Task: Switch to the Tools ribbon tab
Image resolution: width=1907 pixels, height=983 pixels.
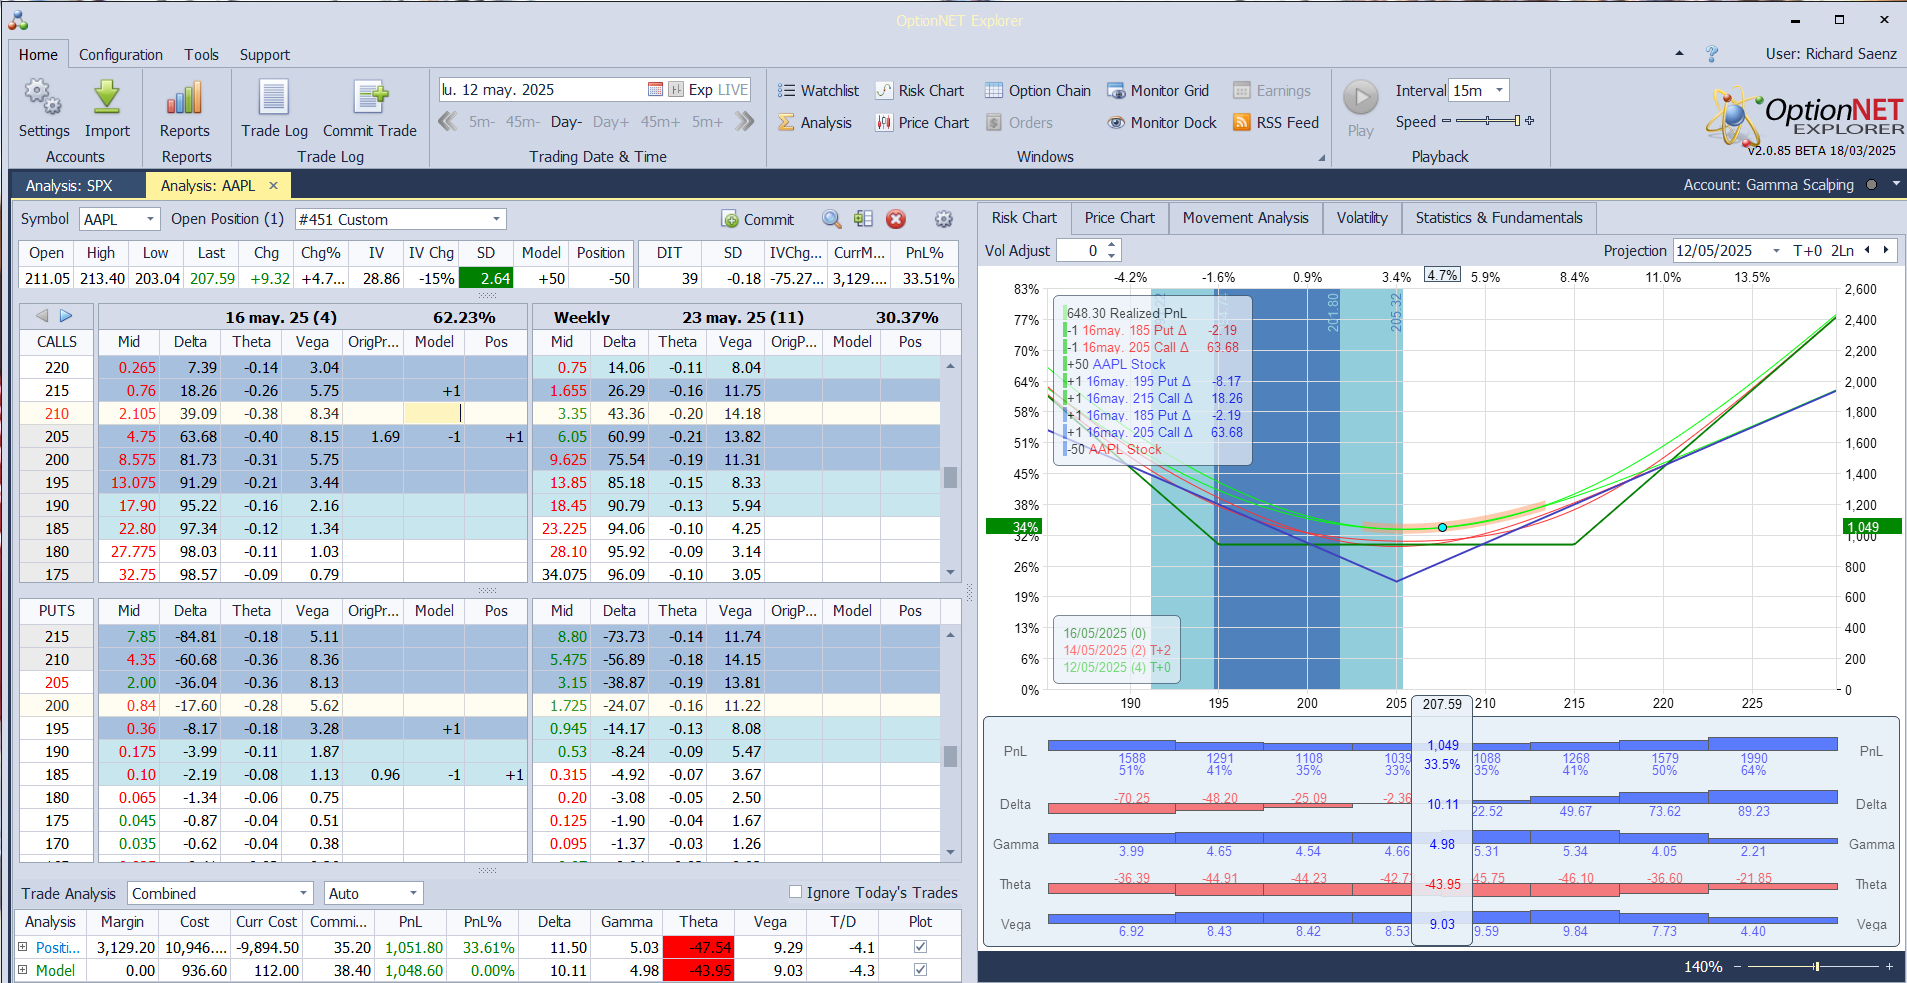Action: (x=201, y=54)
